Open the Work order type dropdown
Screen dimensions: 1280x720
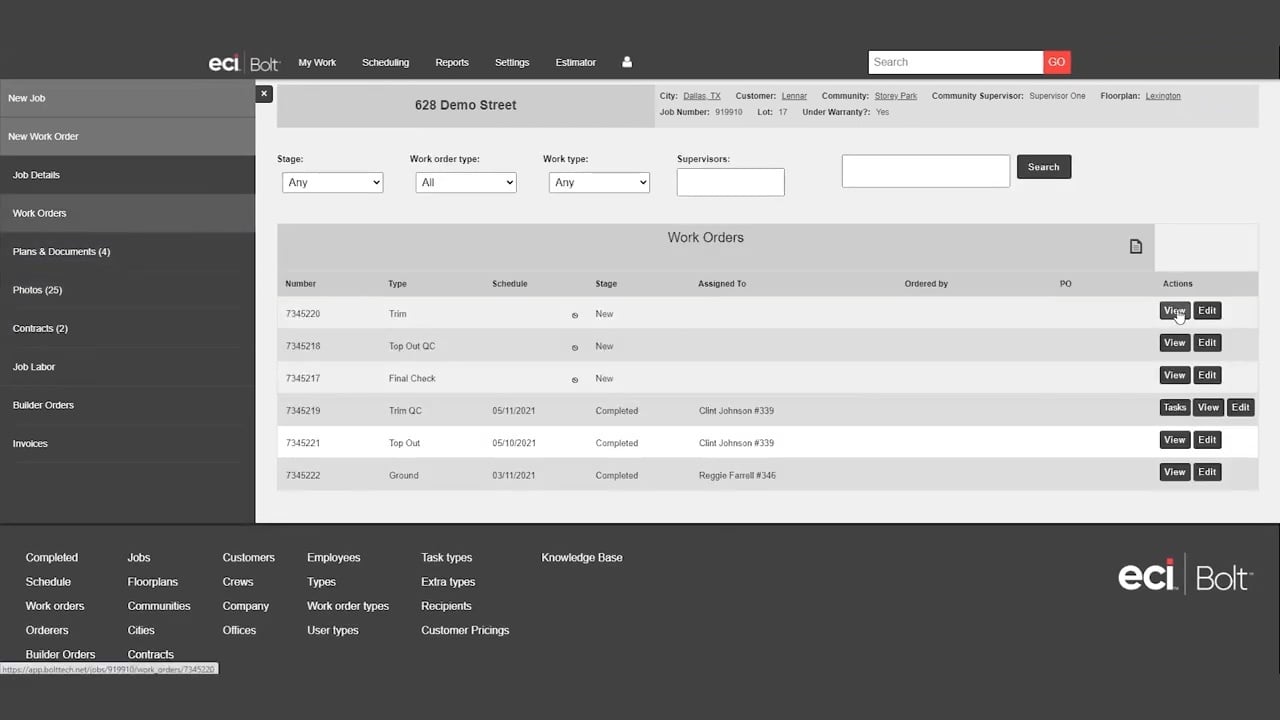(465, 182)
